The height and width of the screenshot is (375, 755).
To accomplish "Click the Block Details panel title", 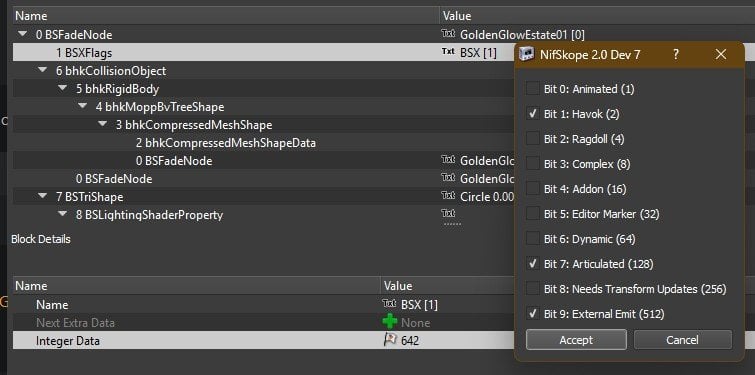I will [41, 239].
